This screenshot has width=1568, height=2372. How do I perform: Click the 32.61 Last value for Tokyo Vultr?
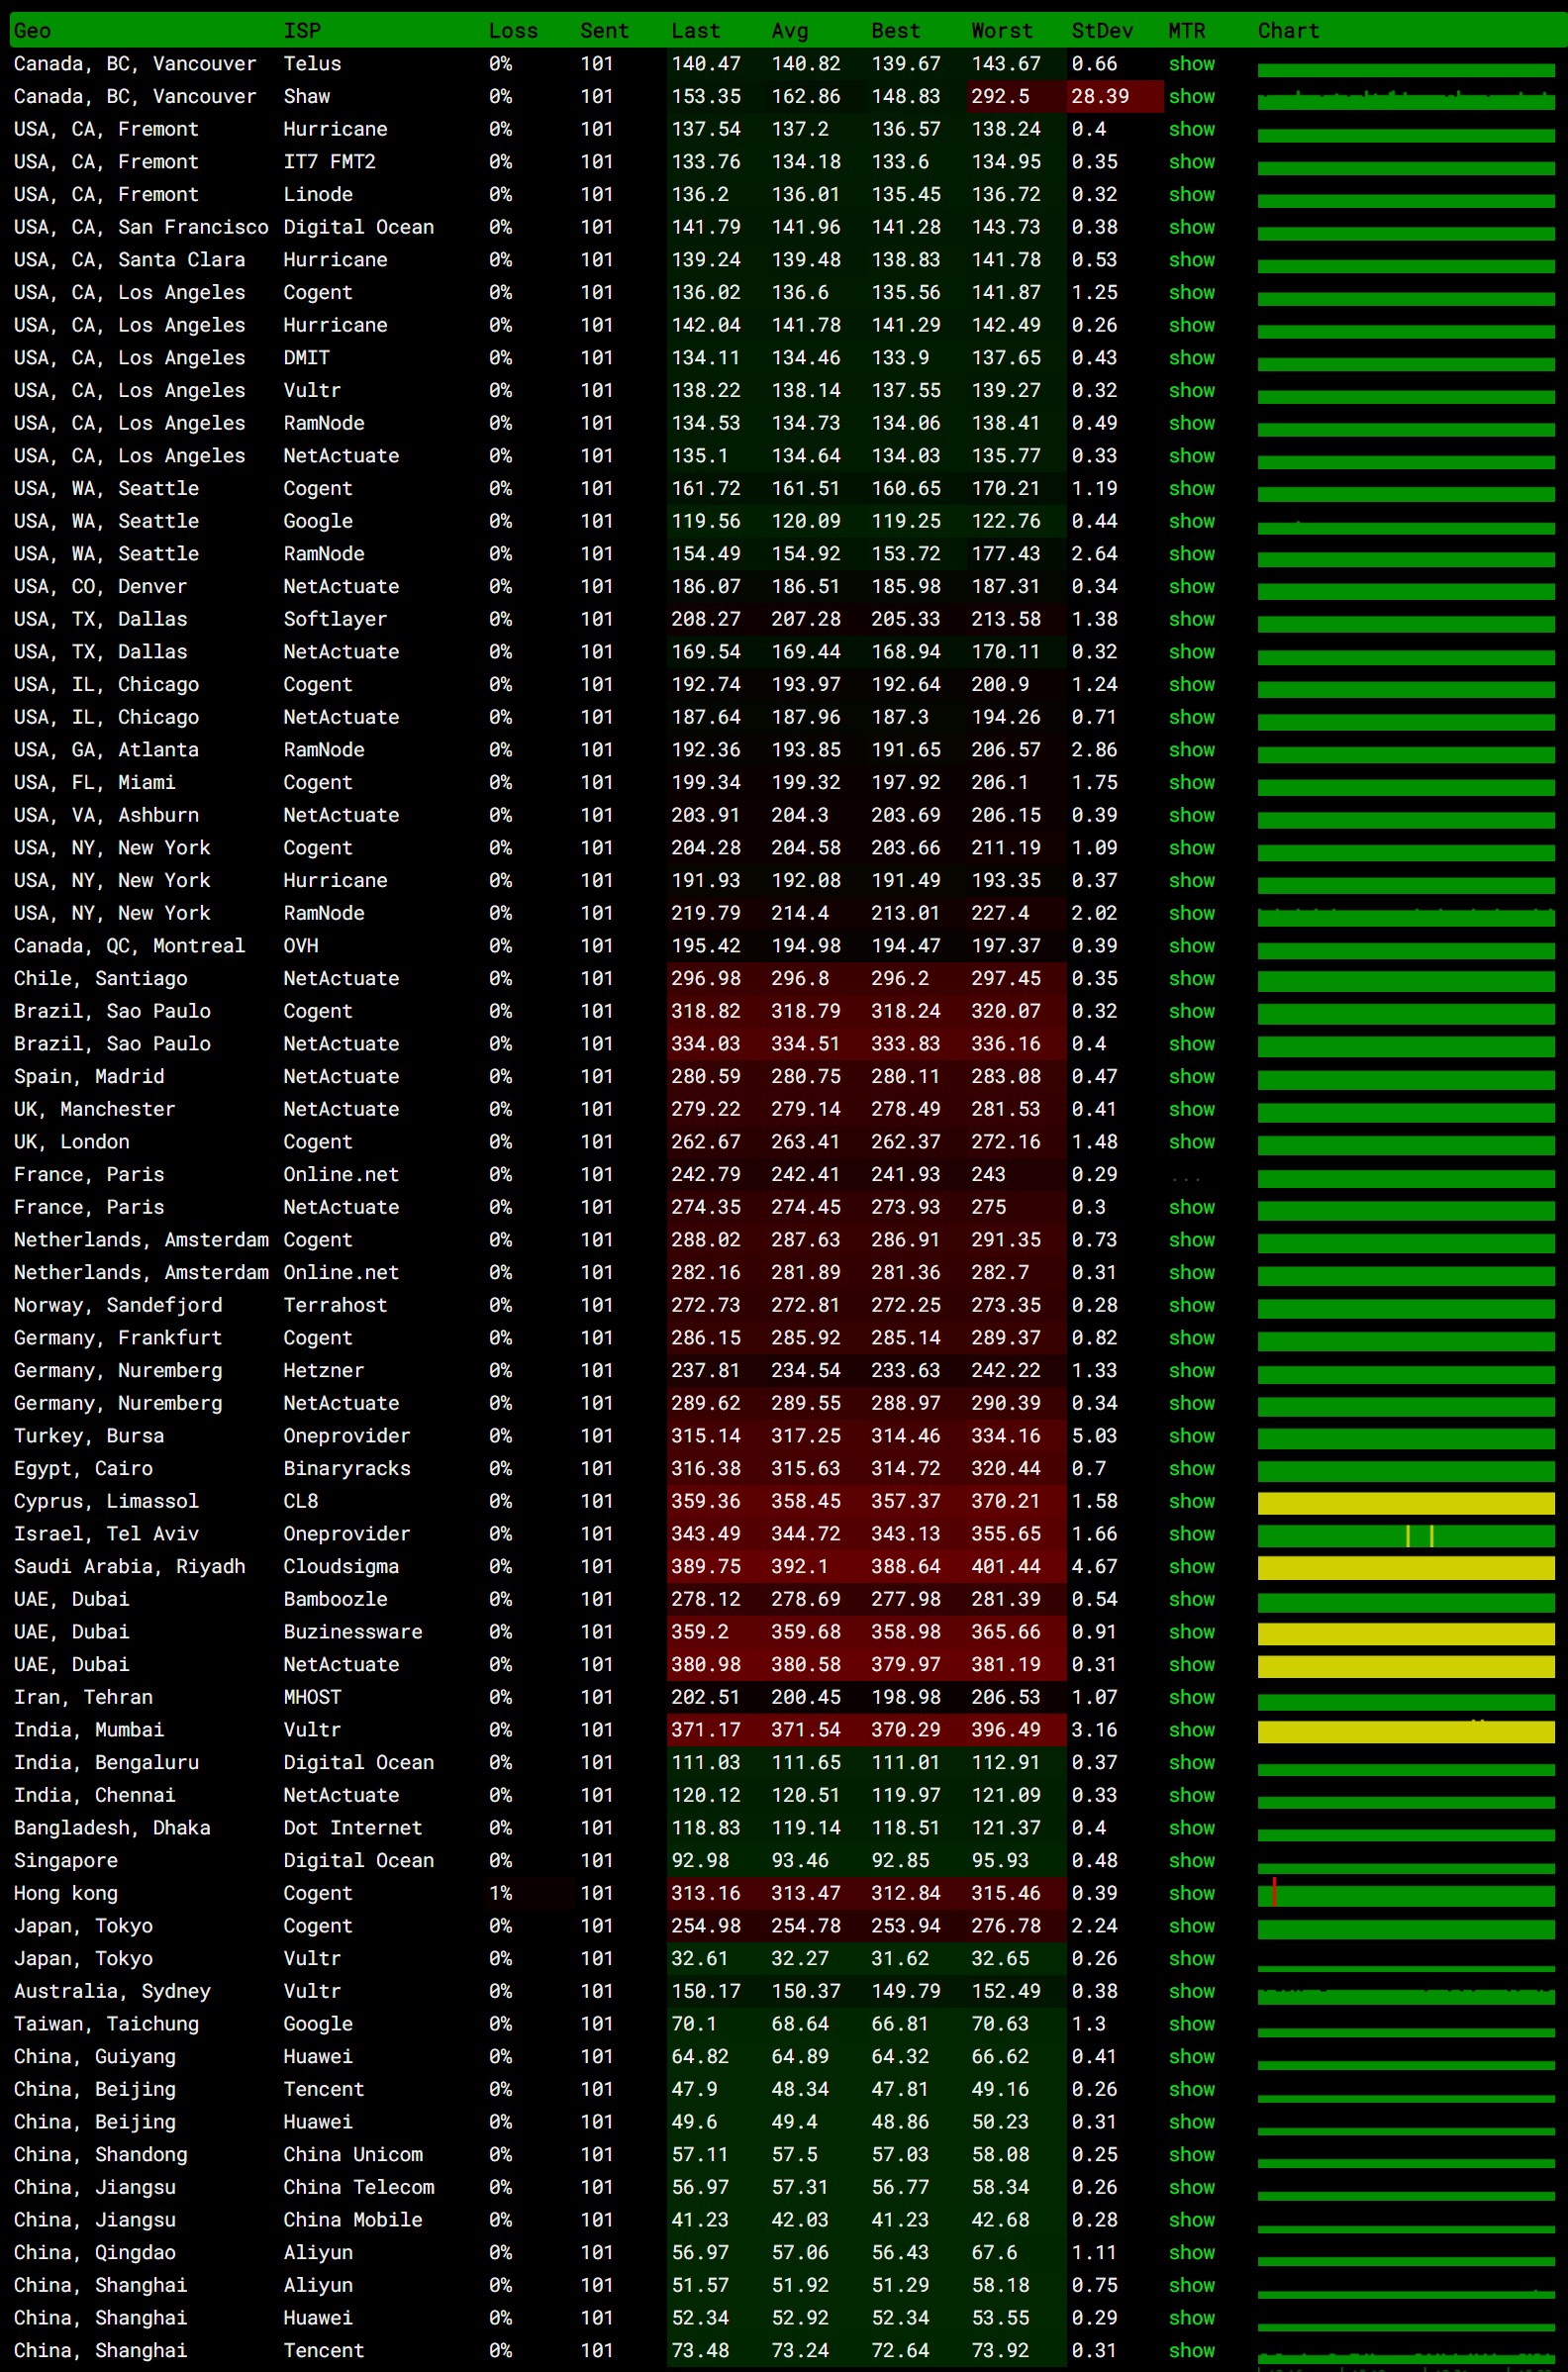700,1959
